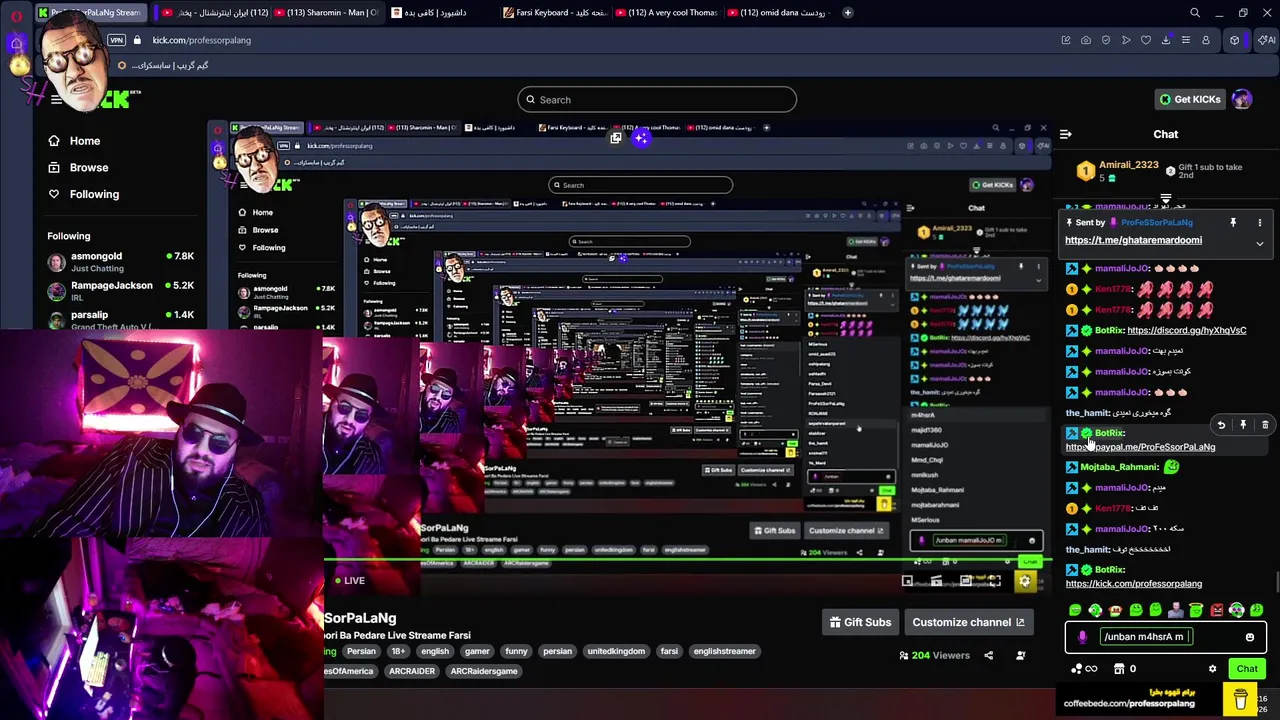
Task: Open chat settings gear icon
Action: coord(1212,669)
